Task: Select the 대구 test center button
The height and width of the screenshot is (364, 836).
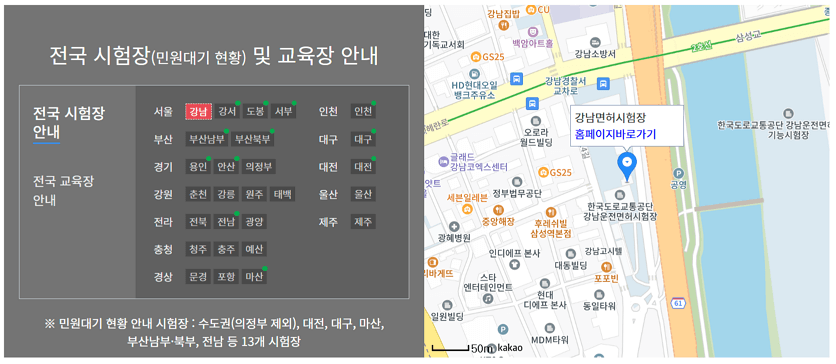Action: [363, 140]
